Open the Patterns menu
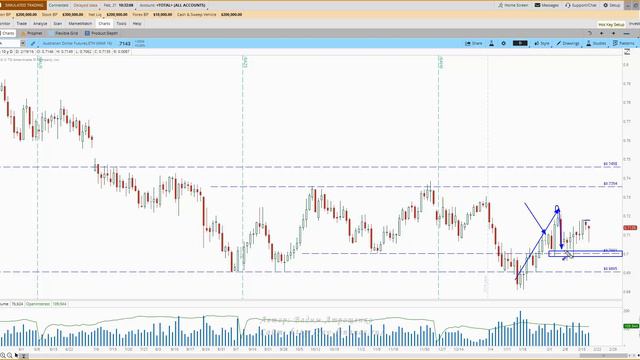 point(624,43)
